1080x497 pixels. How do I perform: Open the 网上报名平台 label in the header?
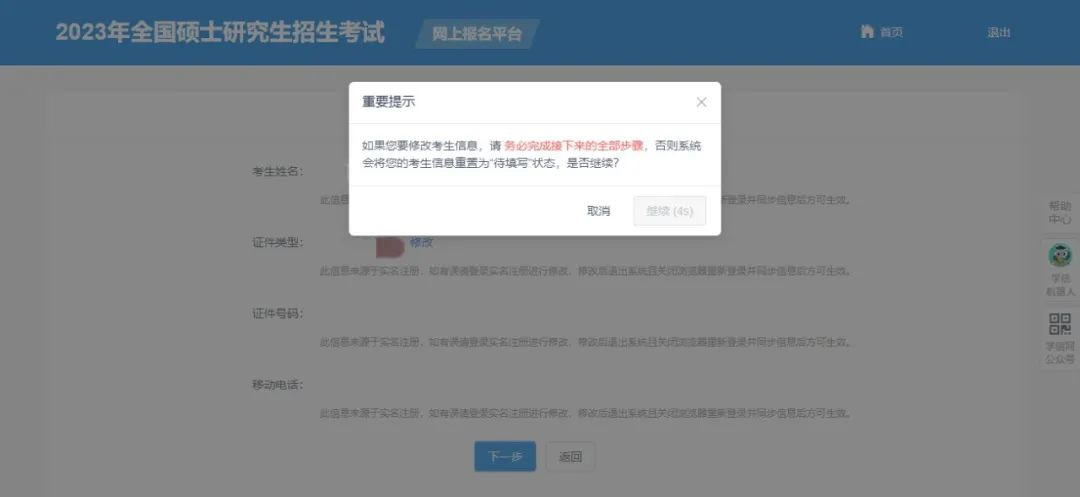[x=477, y=34]
